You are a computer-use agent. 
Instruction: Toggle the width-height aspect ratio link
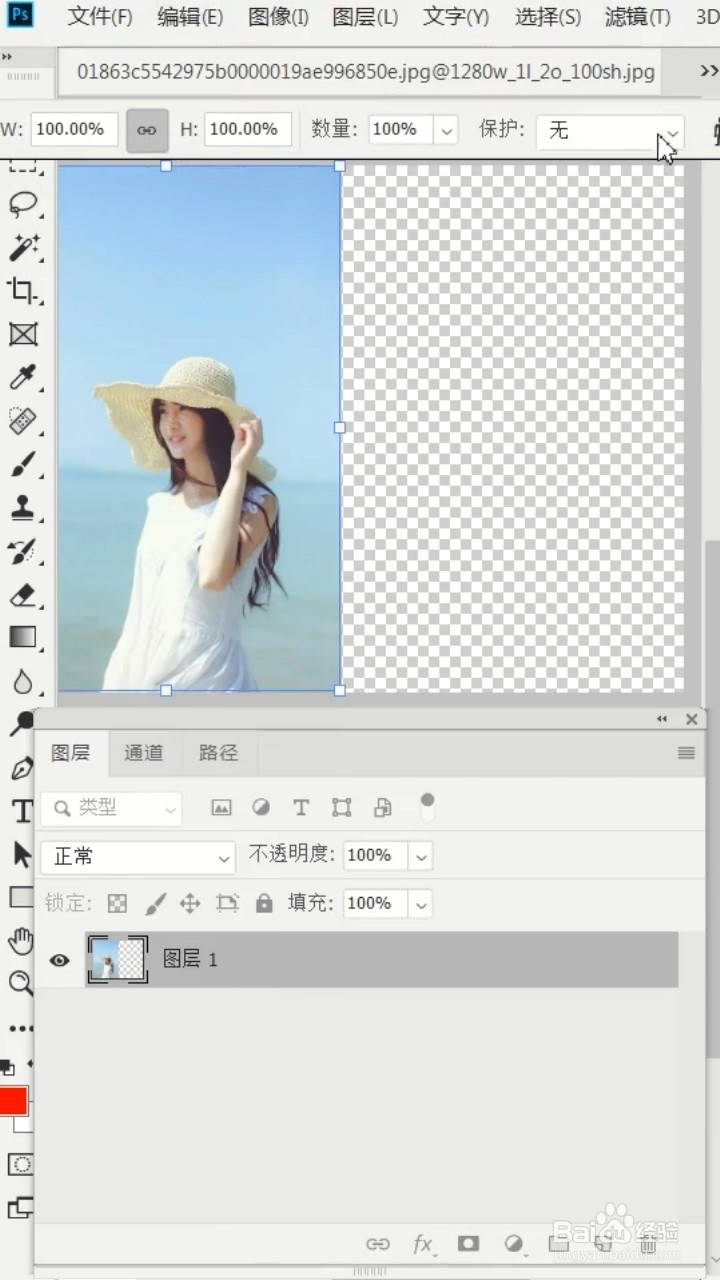(147, 130)
